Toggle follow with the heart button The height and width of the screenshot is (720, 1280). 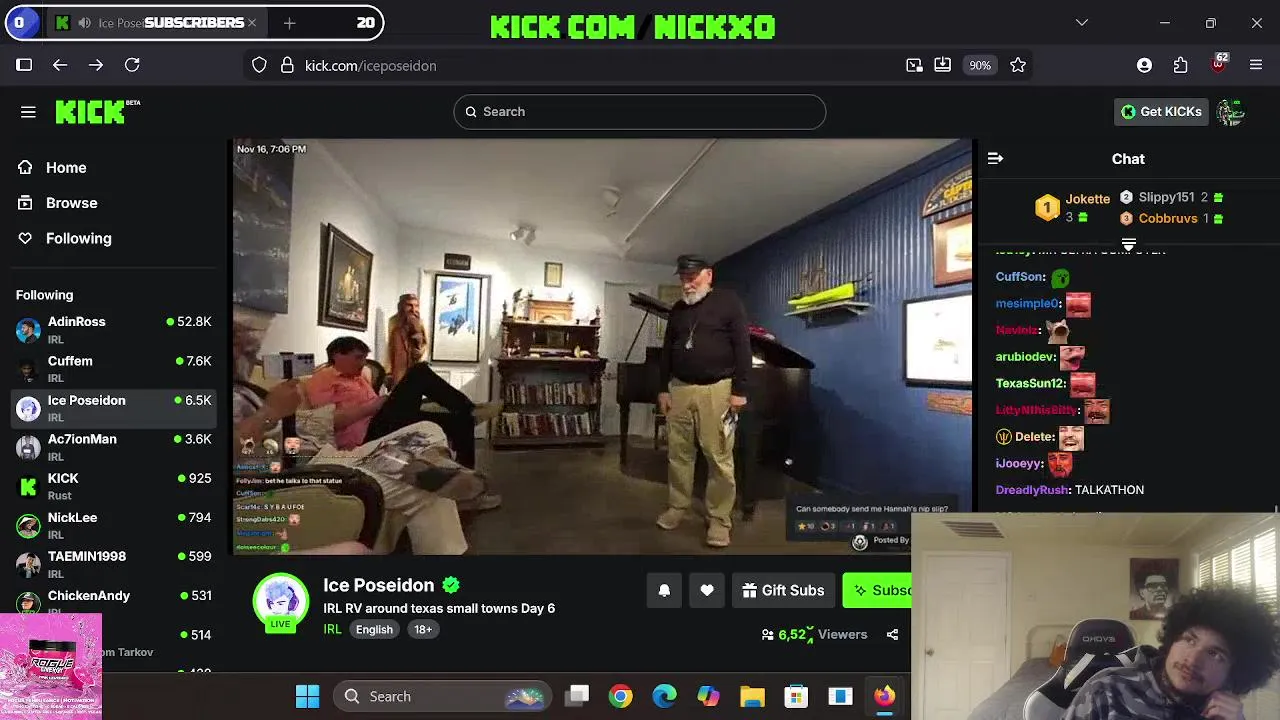pos(707,590)
